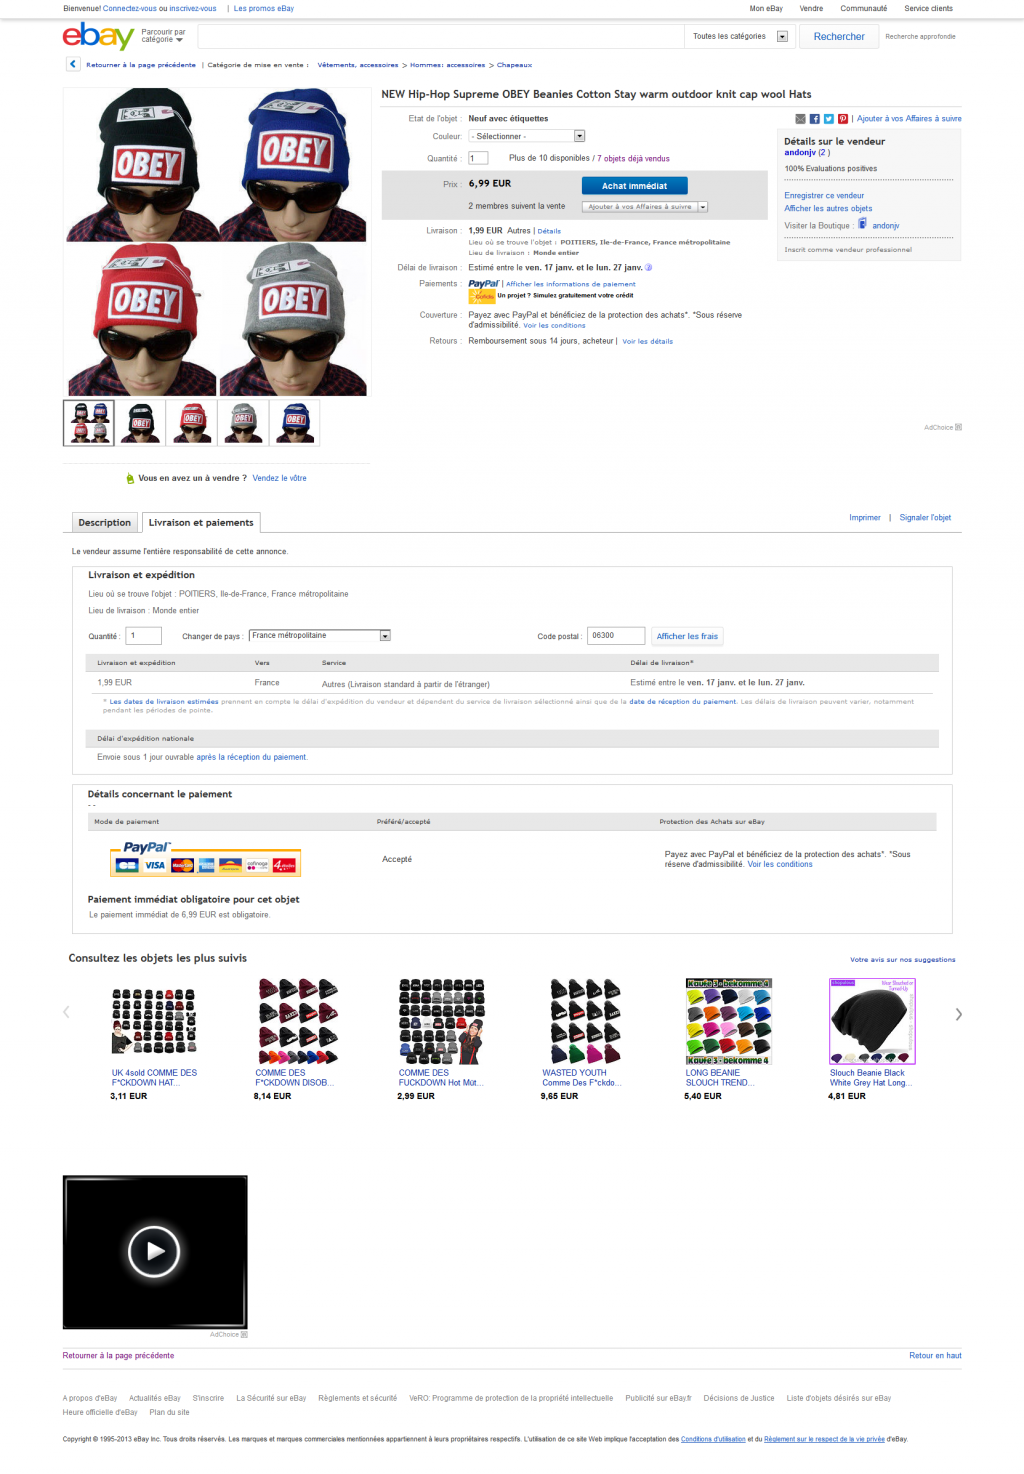Click the Achat immédiat button
This screenshot has height=1474, width=1024.
coord(635,186)
